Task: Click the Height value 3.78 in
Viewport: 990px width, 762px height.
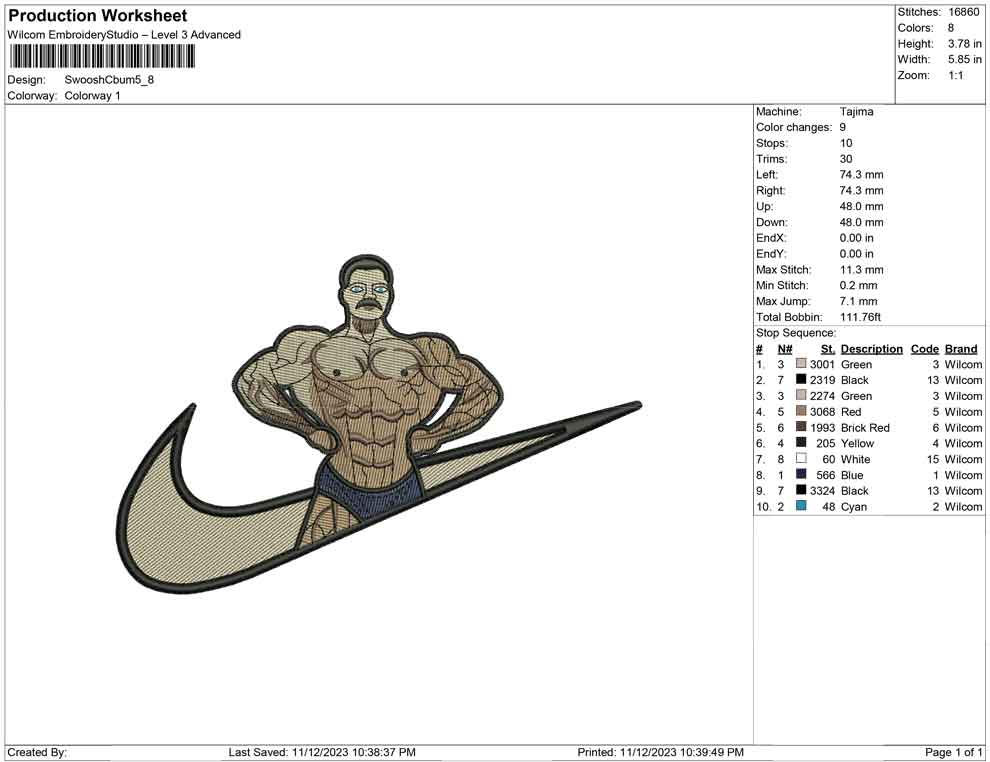Action: coord(964,44)
